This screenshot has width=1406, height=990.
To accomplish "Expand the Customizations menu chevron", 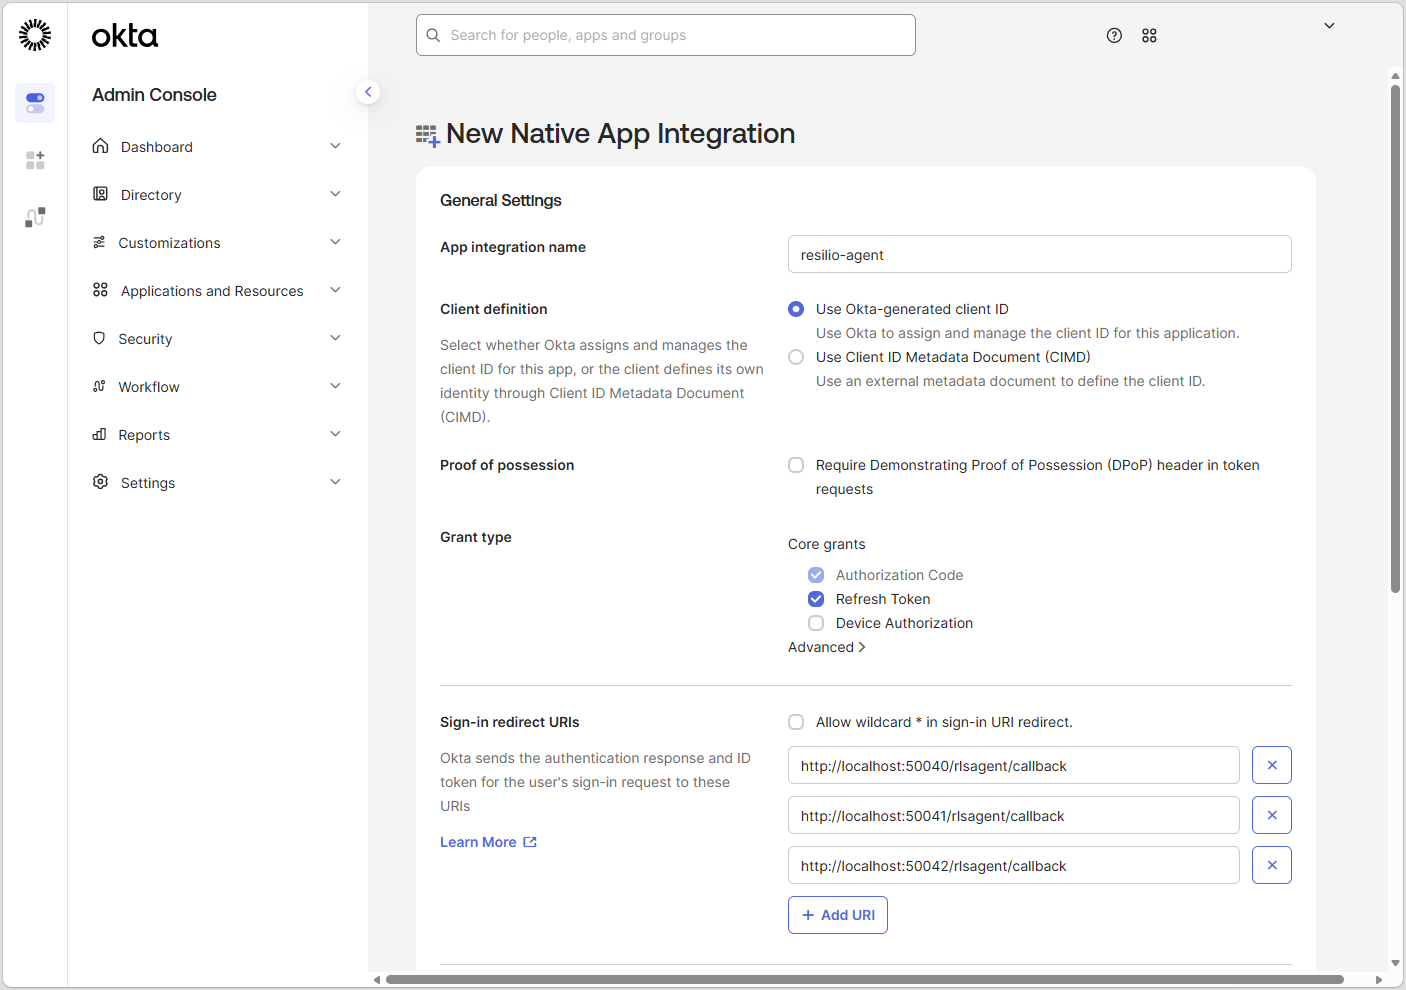I will (x=336, y=242).
